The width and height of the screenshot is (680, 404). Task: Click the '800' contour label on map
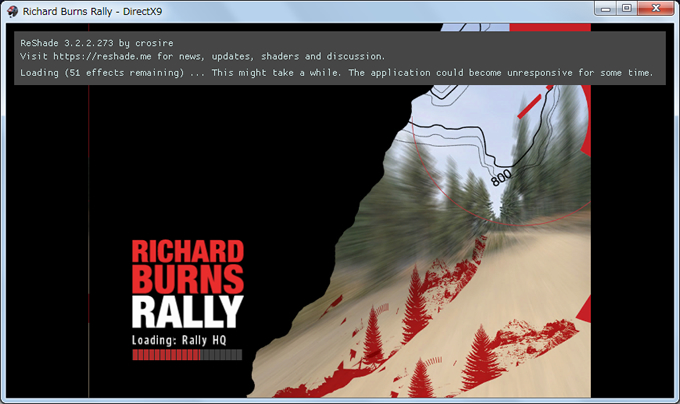point(501,178)
